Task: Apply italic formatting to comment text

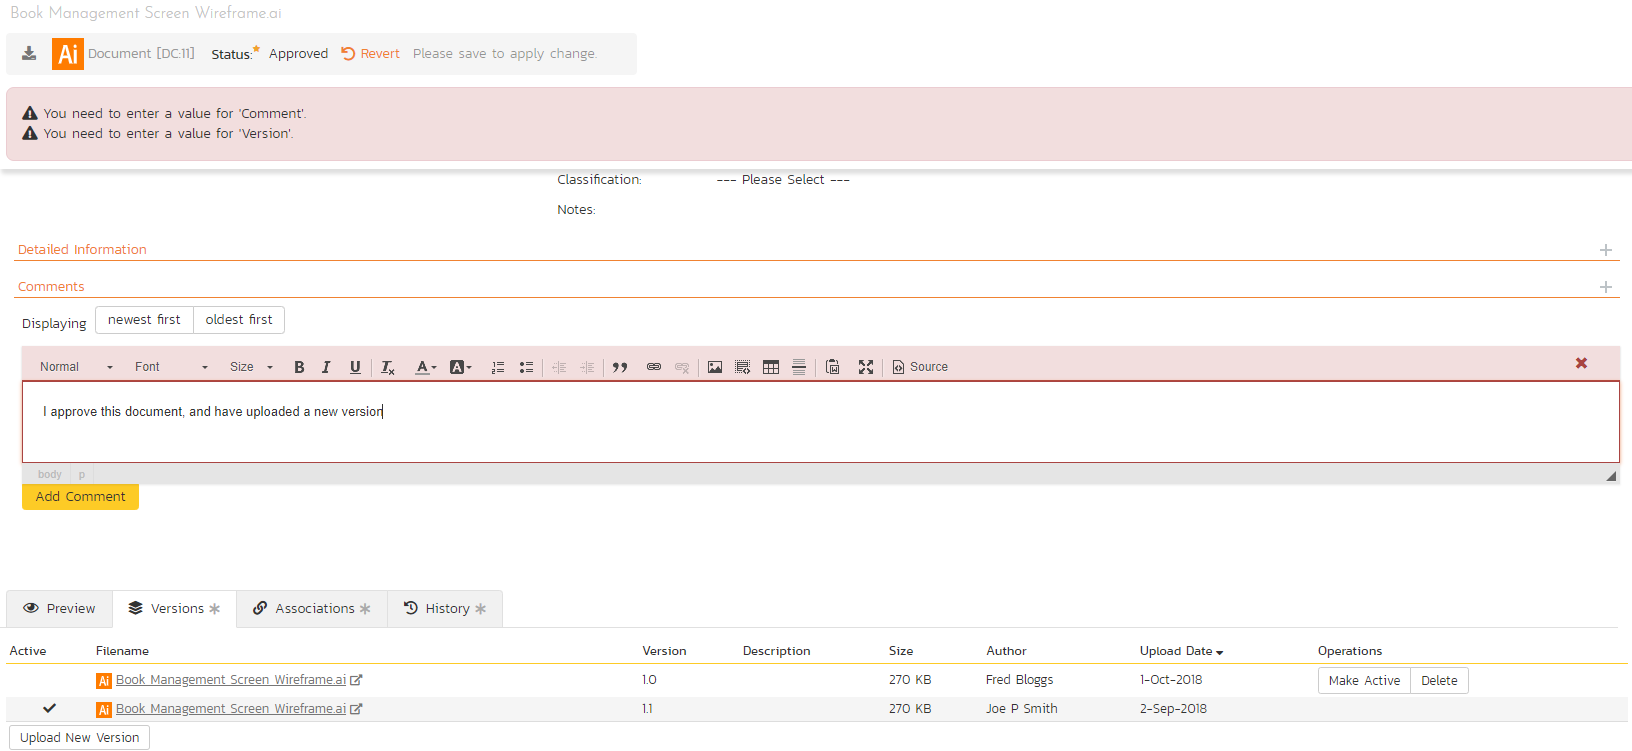Action: (326, 367)
